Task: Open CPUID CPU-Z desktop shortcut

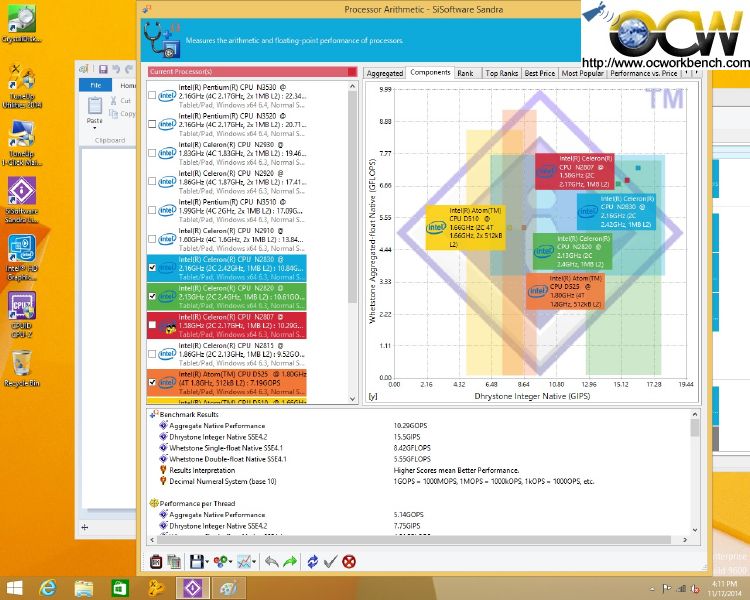Action: [x=22, y=315]
